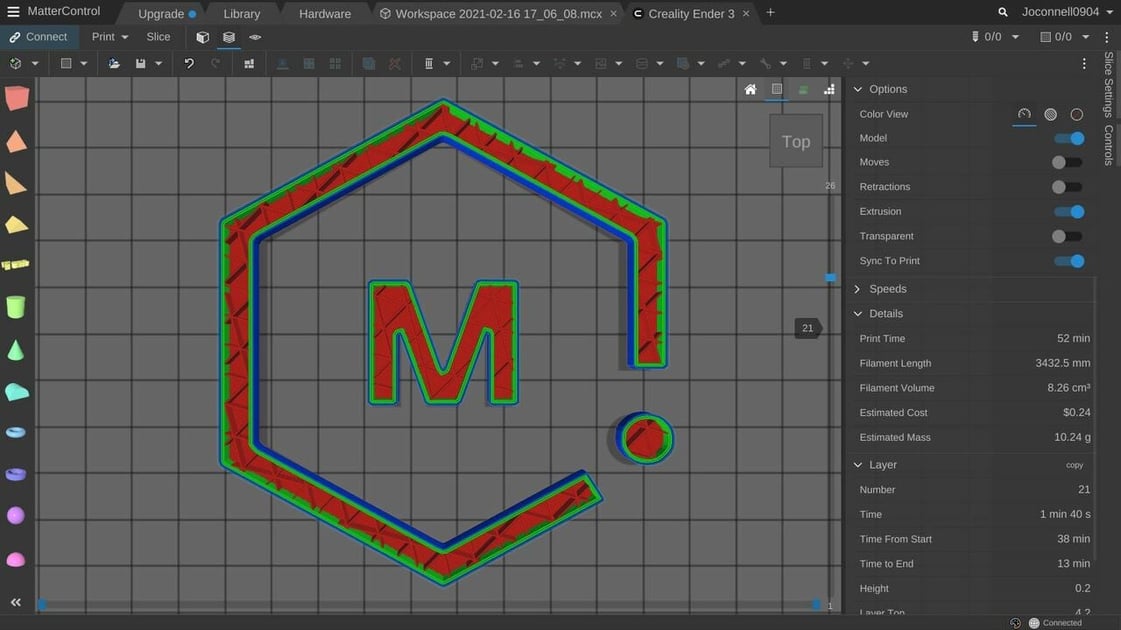Click the Connect button
Screen dimensions: 1121x630
tap(40, 36)
